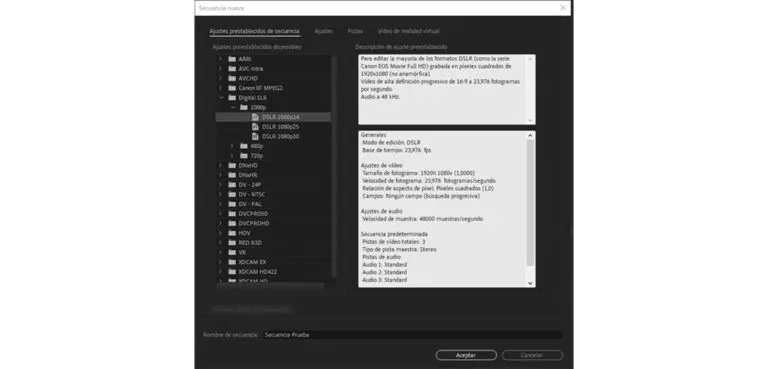Expand the XDCAM HD422 folder
The width and height of the screenshot is (768, 369).
pos(220,271)
